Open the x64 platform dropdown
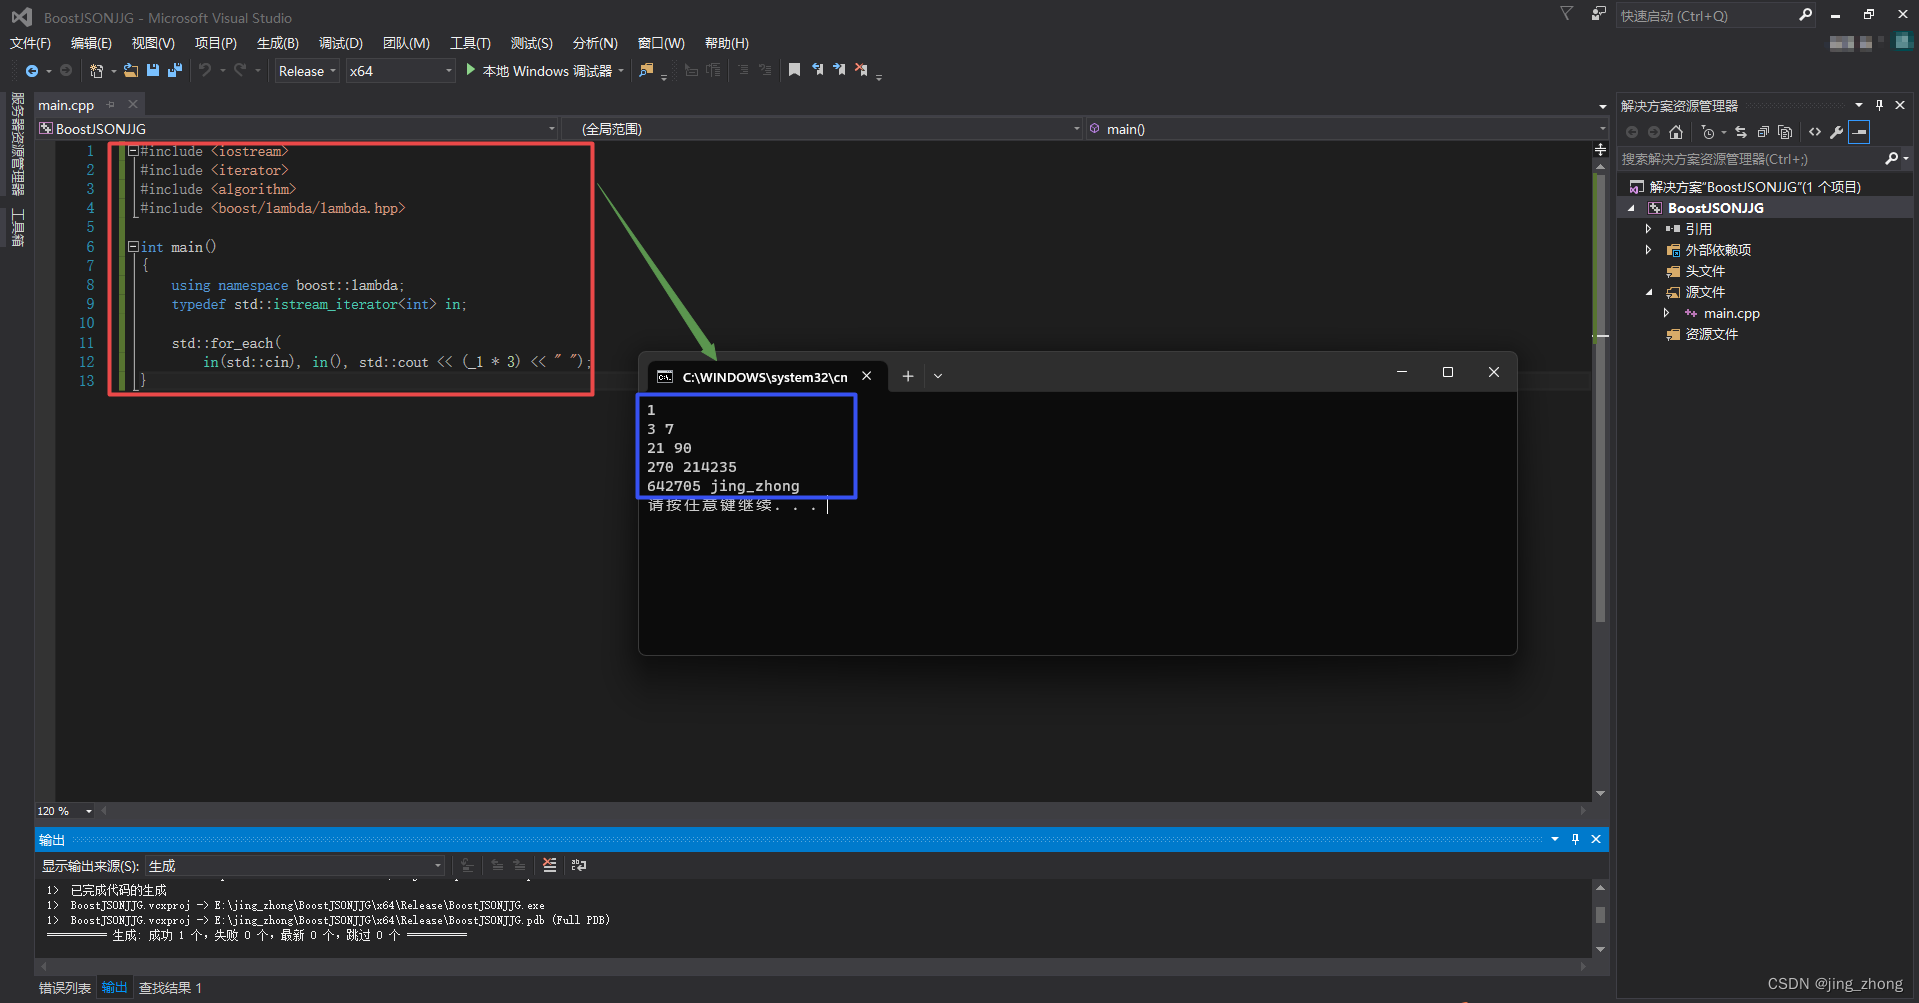The height and width of the screenshot is (1003, 1919). click(446, 70)
